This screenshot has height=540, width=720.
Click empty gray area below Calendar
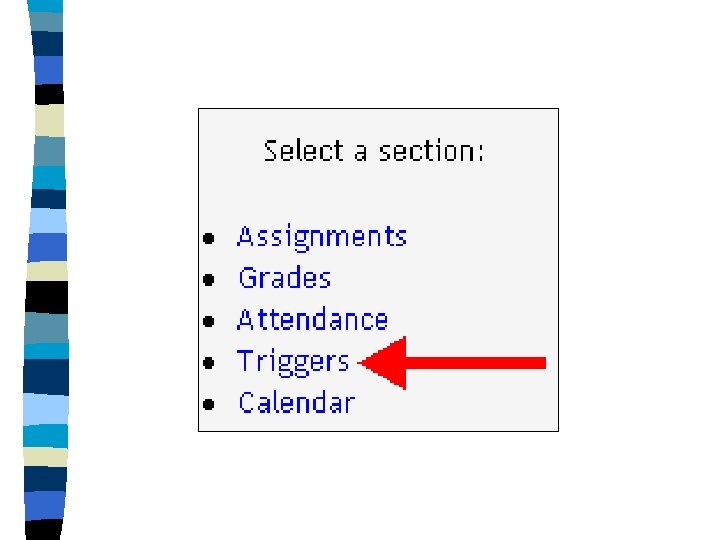(400, 422)
